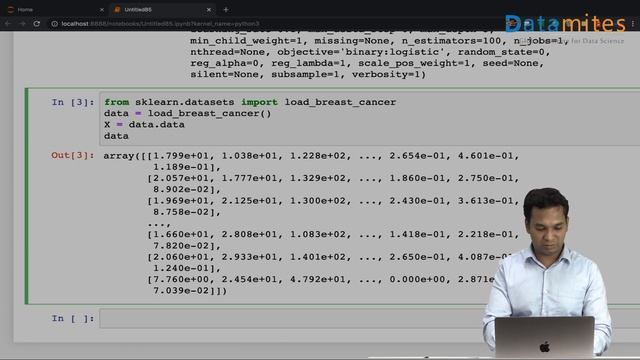The height and width of the screenshot is (360, 640).
Task: Click the In [3] code cell editor
Action: point(369,119)
